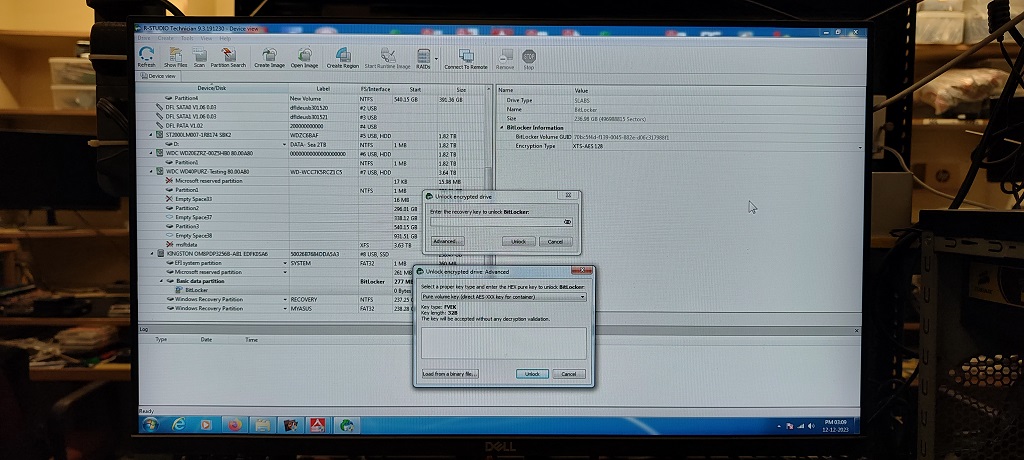Viewport: 1024px width, 460px height.
Task: Click the Open Image toolbar icon
Action: coord(304,58)
